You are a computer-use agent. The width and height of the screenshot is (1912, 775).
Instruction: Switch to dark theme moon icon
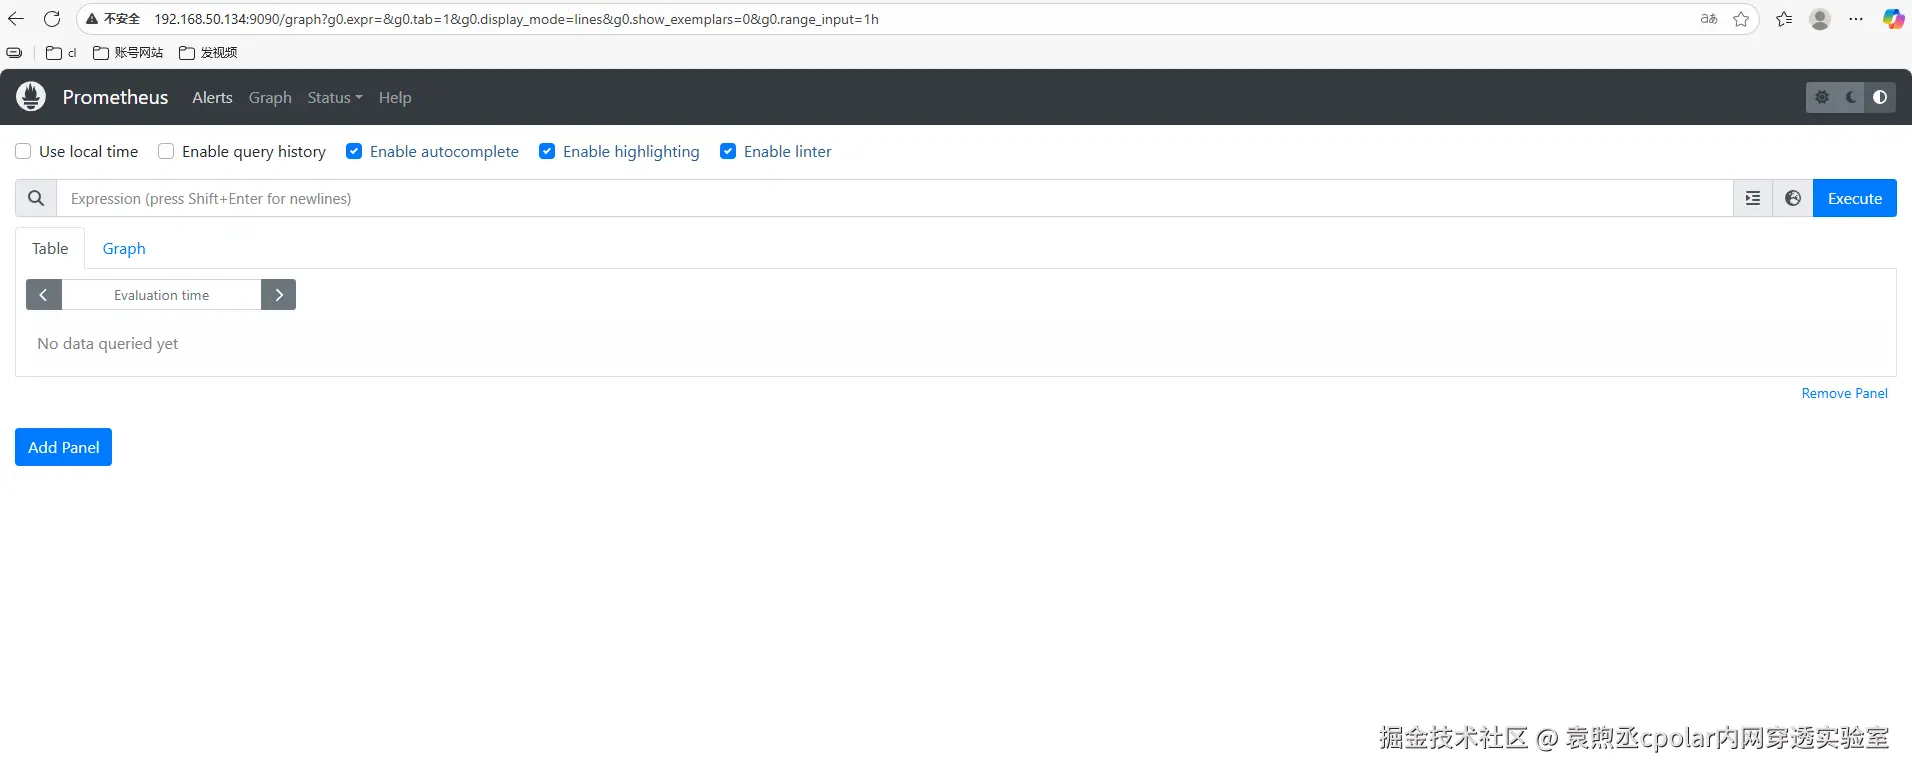1851,97
